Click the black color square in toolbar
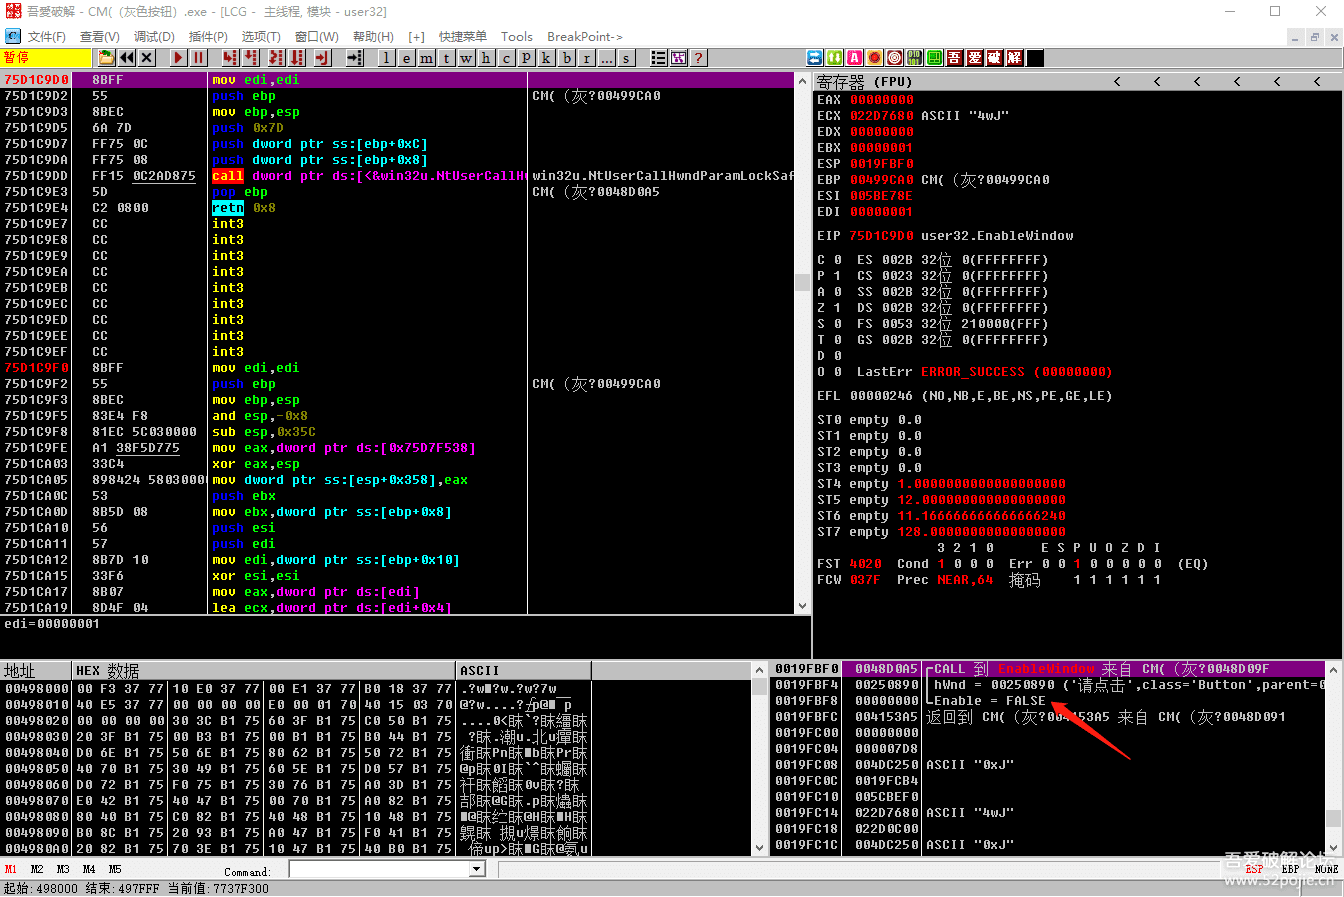Screen dimensions: 1344x897 point(1035,58)
